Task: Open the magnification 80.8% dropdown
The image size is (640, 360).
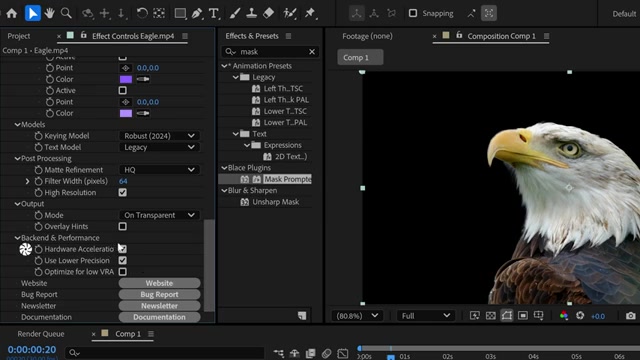Action: (x=357, y=316)
